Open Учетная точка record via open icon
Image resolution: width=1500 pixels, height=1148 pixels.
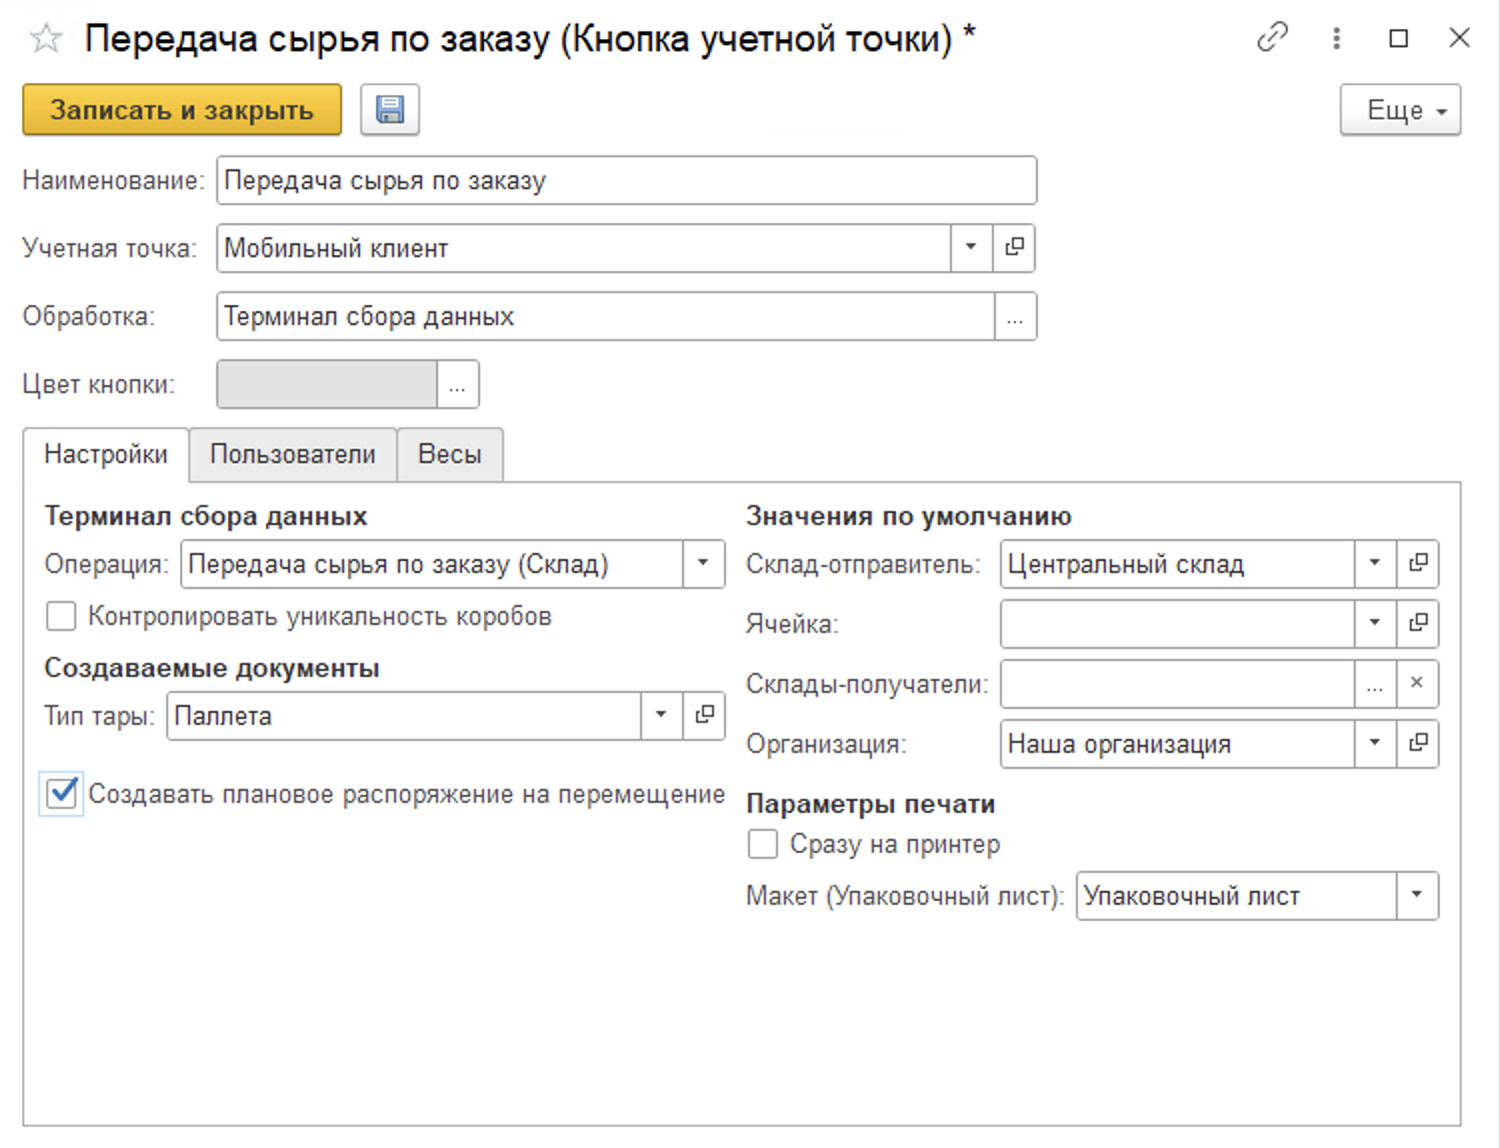[x=1014, y=247]
